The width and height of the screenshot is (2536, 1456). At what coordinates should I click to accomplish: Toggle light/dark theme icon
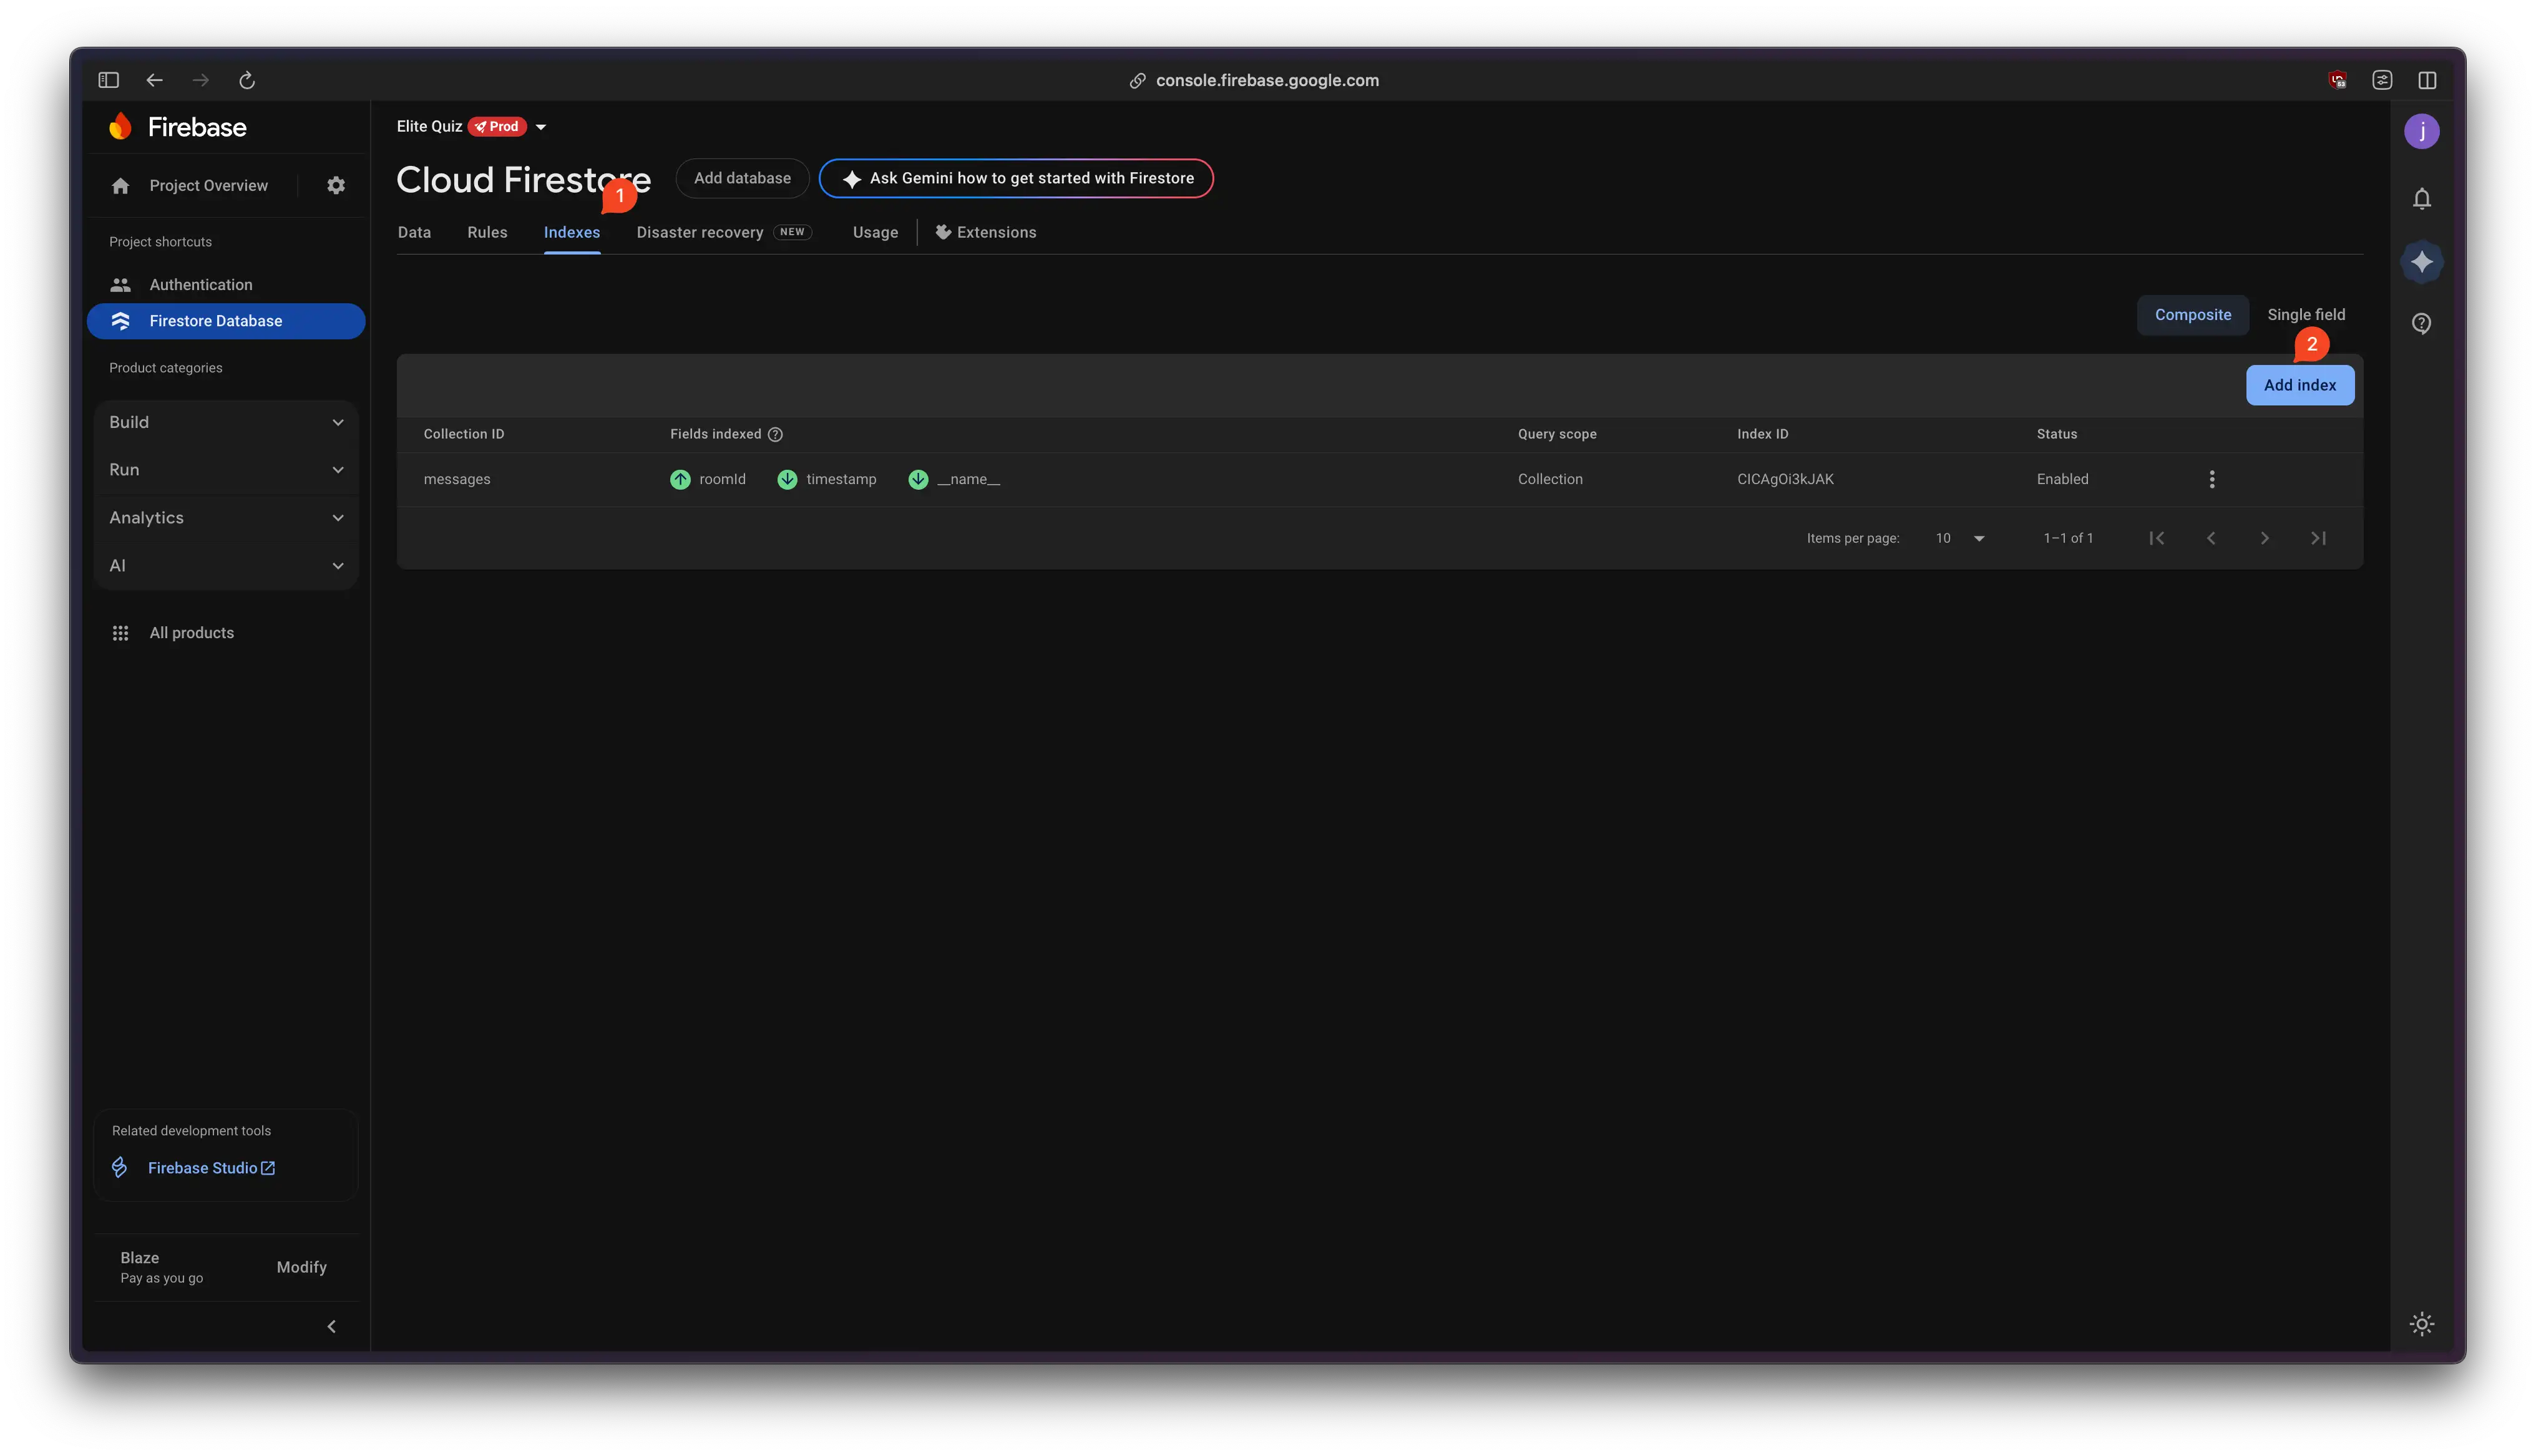2421,1324
